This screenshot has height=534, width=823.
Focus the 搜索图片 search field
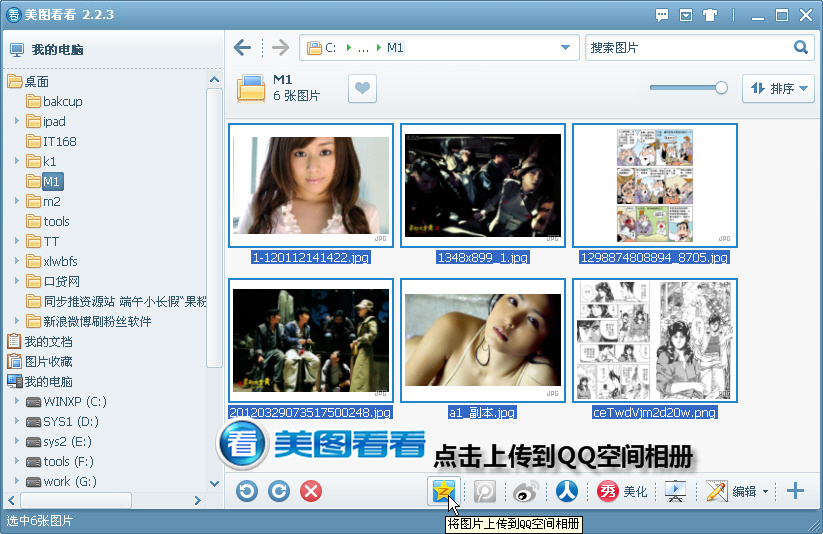point(689,48)
